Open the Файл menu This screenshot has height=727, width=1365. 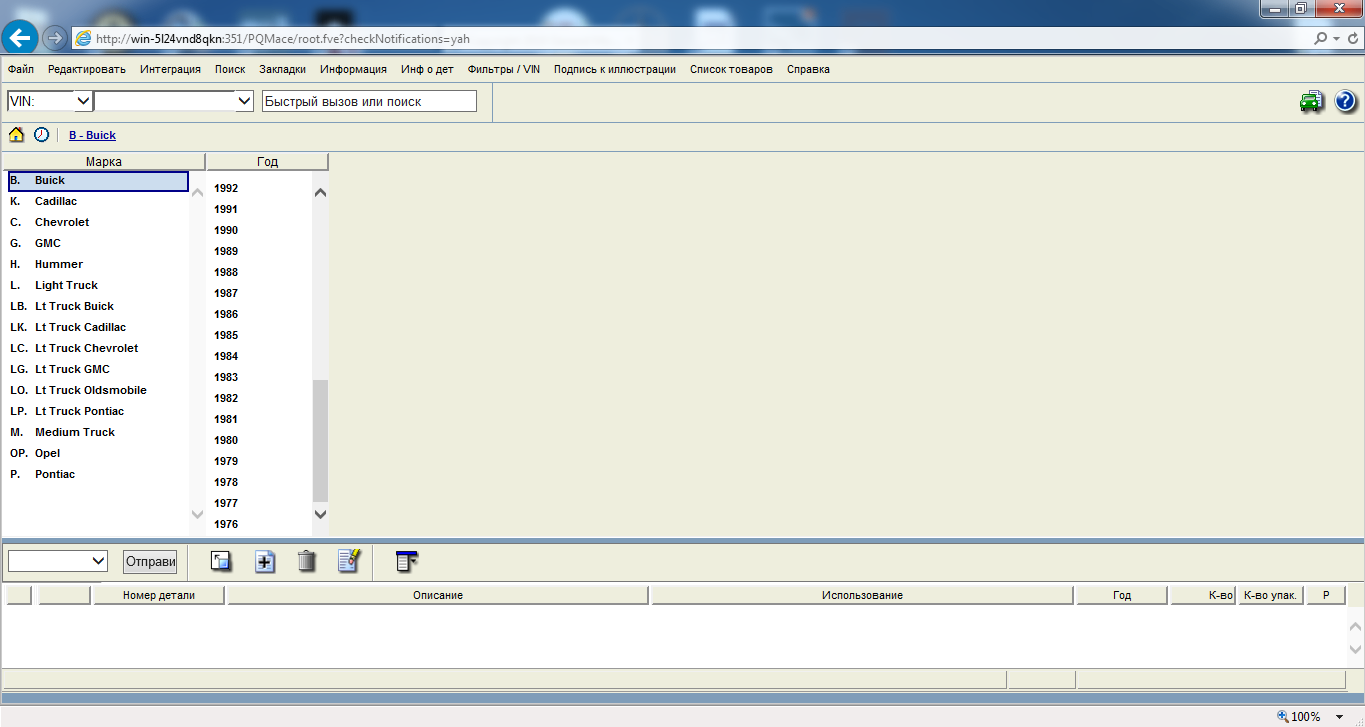[20, 70]
